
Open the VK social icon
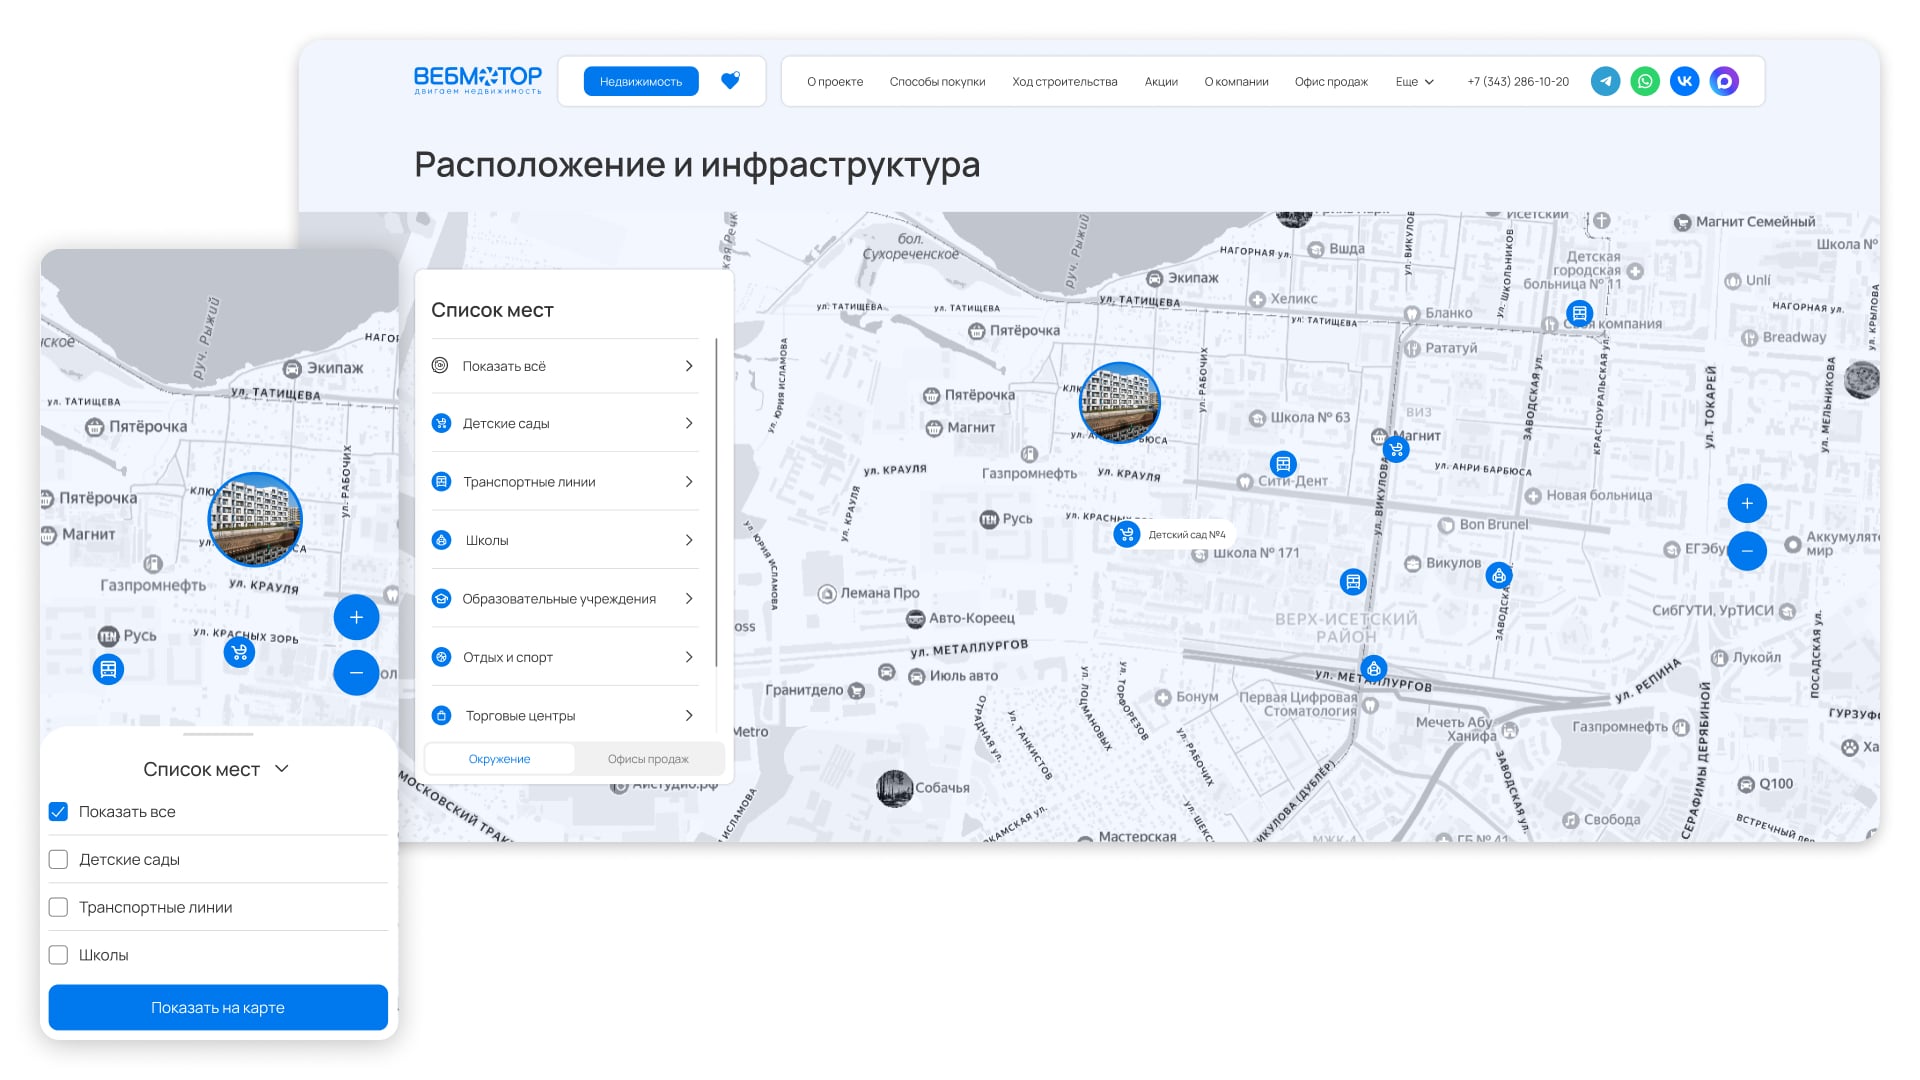click(1685, 81)
